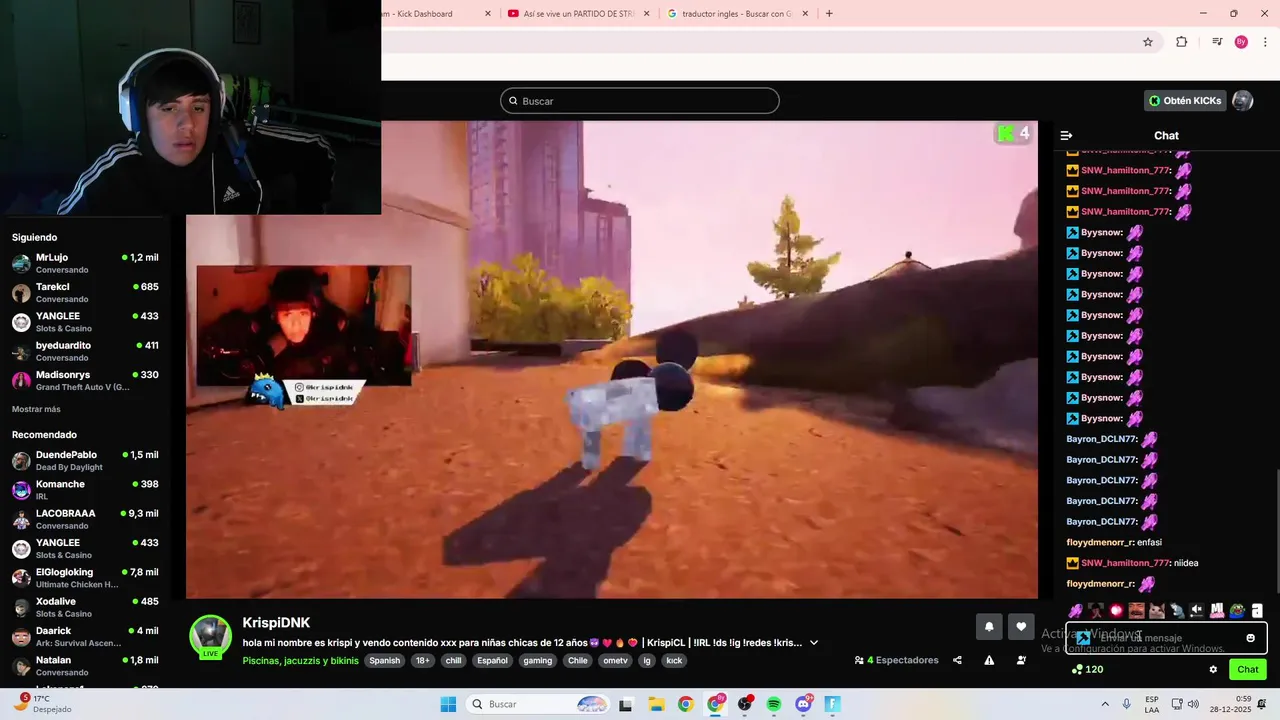Viewport: 1280px width, 720px height.
Task: Send message with the green Chat button
Action: [x=1248, y=670]
